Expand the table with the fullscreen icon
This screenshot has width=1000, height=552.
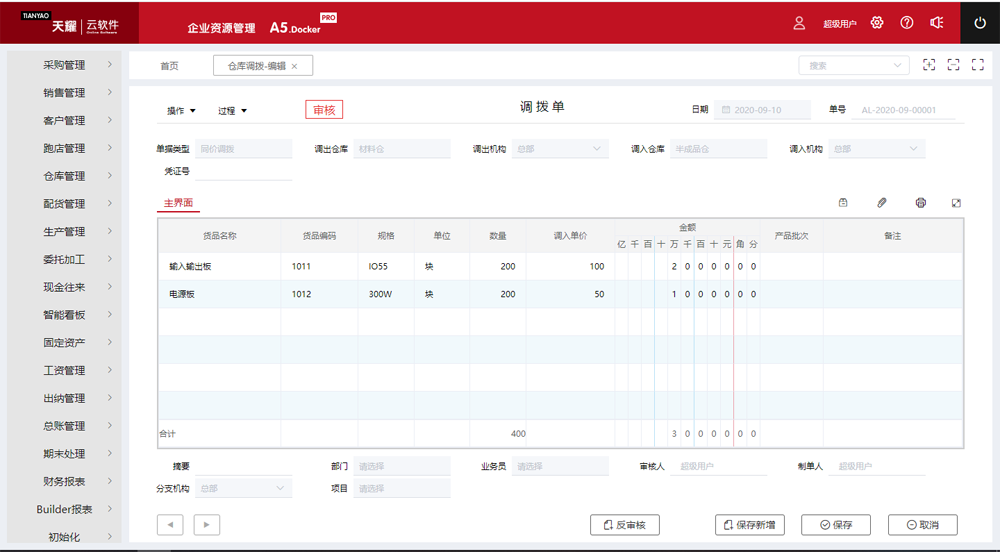tap(957, 203)
